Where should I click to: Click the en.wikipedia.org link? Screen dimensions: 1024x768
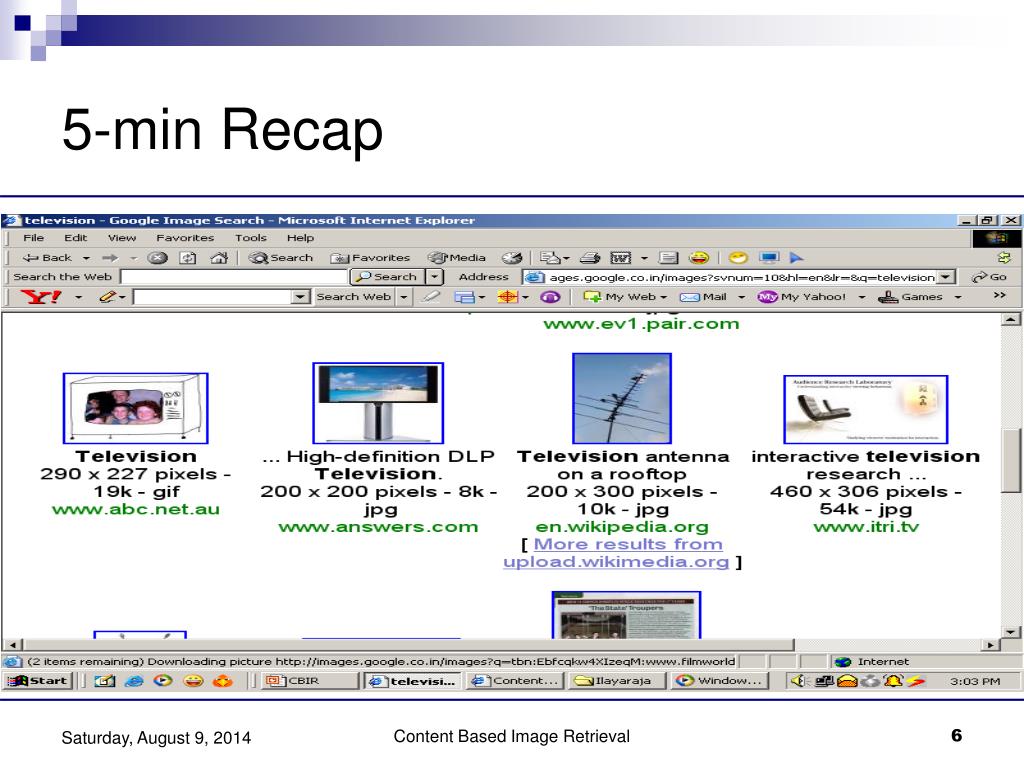622,527
